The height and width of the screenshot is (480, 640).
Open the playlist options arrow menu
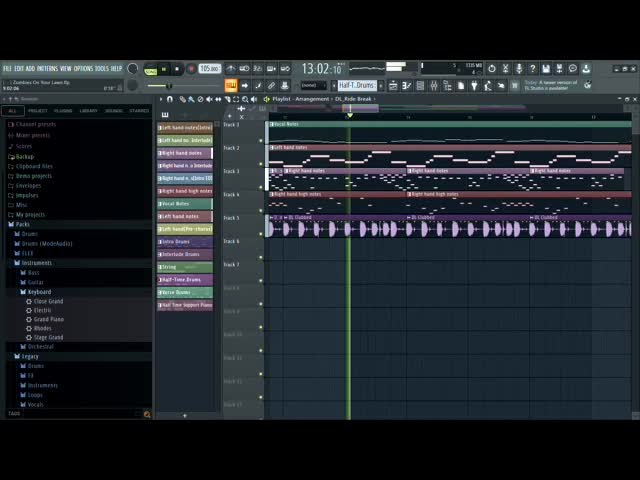click(x=161, y=99)
